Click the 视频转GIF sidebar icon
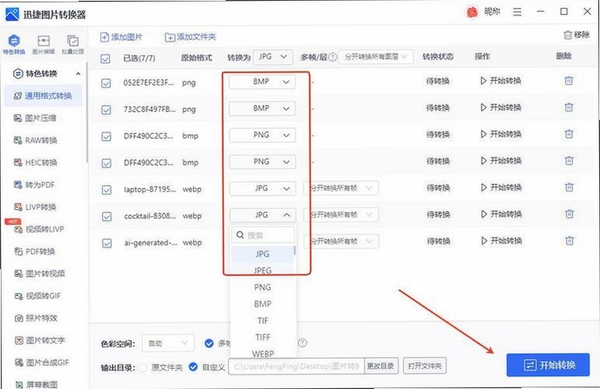This screenshot has width=600, height=389. pyautogui.click(x=18, y=296)
